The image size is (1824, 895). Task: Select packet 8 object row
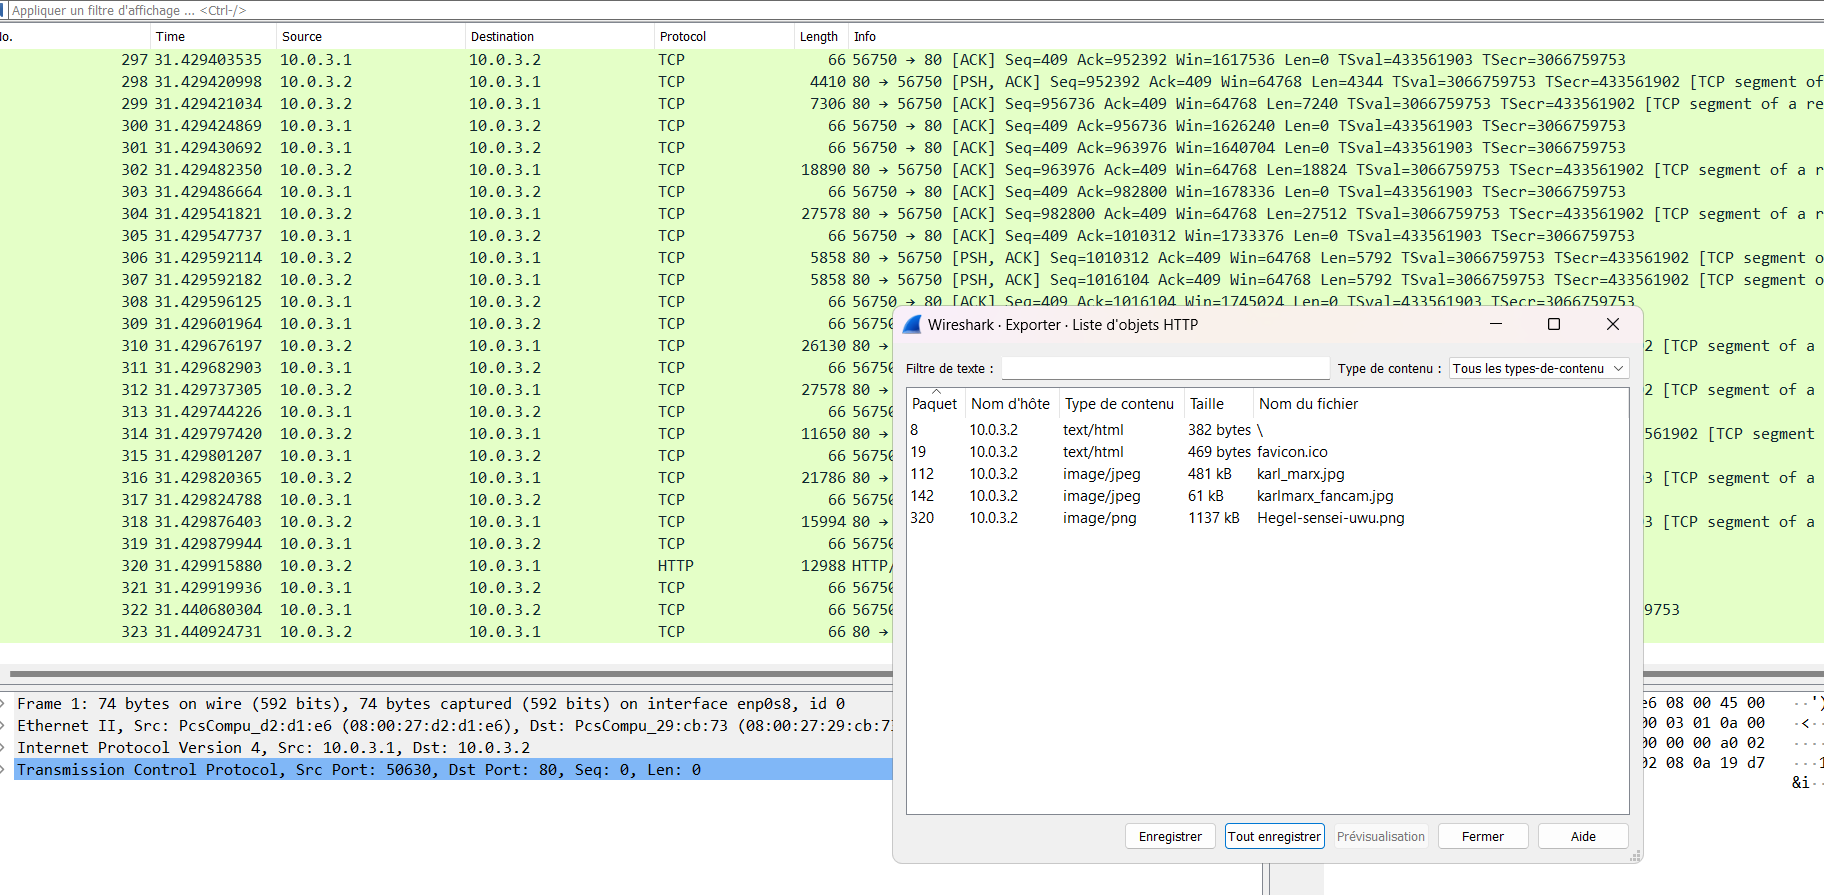click(x=1267, y=430)
